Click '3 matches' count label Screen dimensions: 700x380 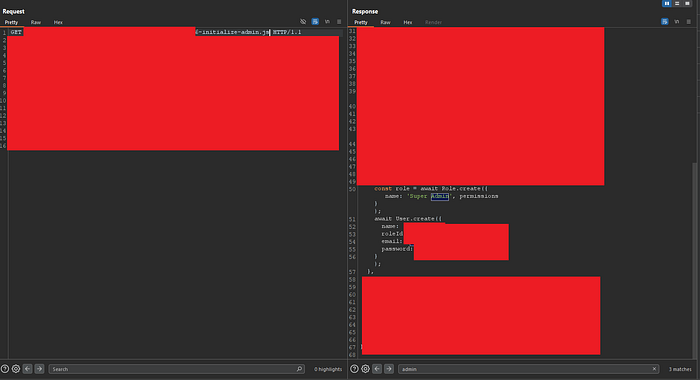(680, 369)
